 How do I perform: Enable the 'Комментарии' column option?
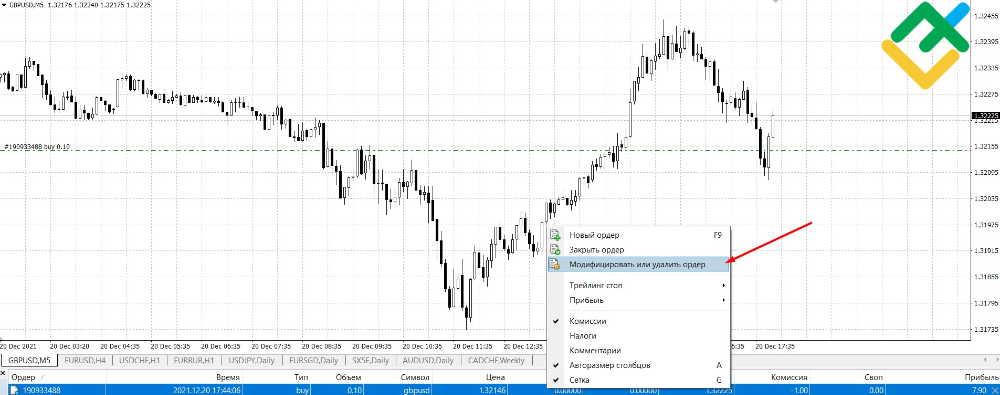point(638,350)
